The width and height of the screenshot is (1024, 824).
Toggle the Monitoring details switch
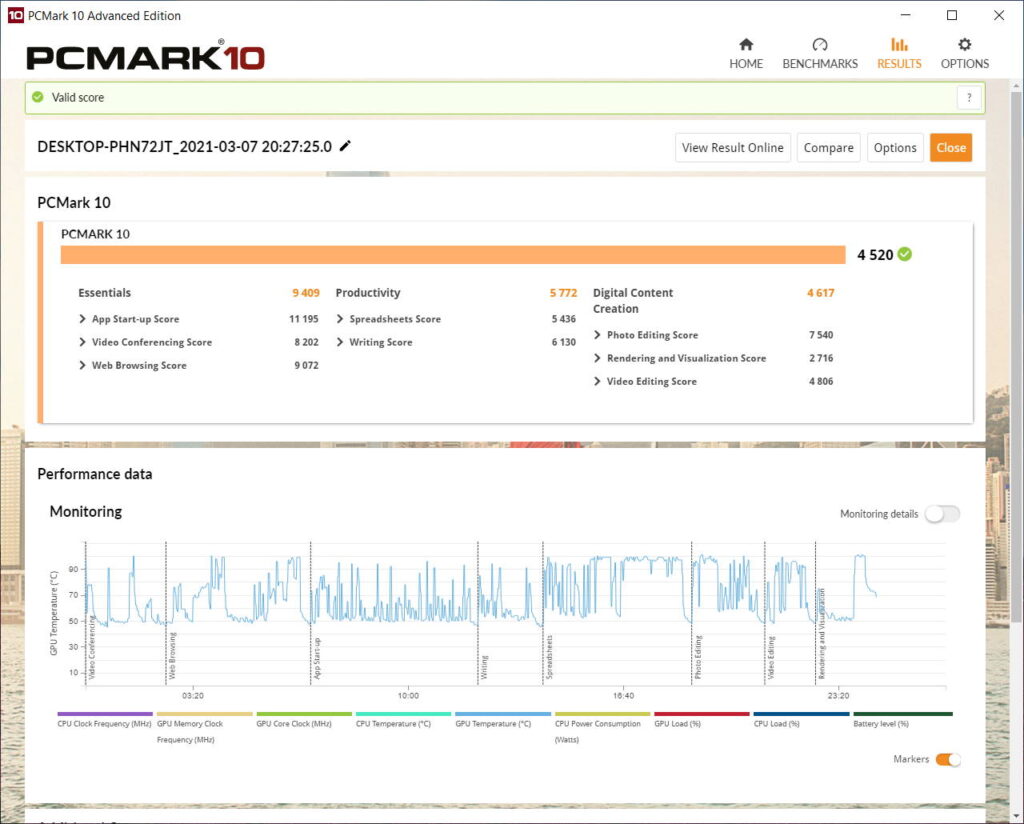[x=942, y=514]
